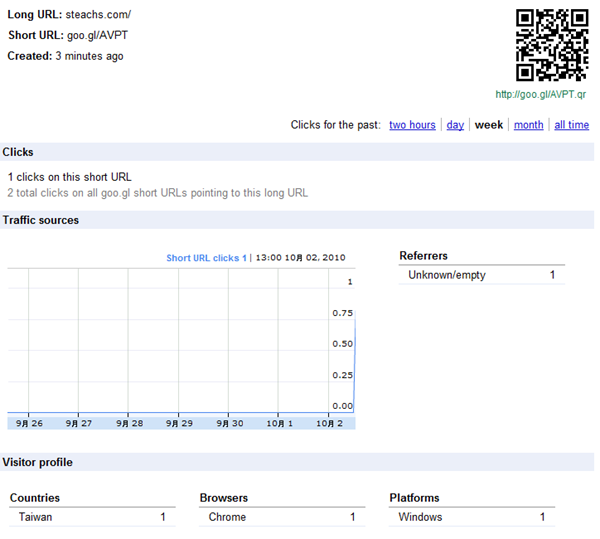This screenshot has height=539, width=600.
Task: Click the 'Short URL clicks 1' chart legend
Action: click(x=206, y=258)
